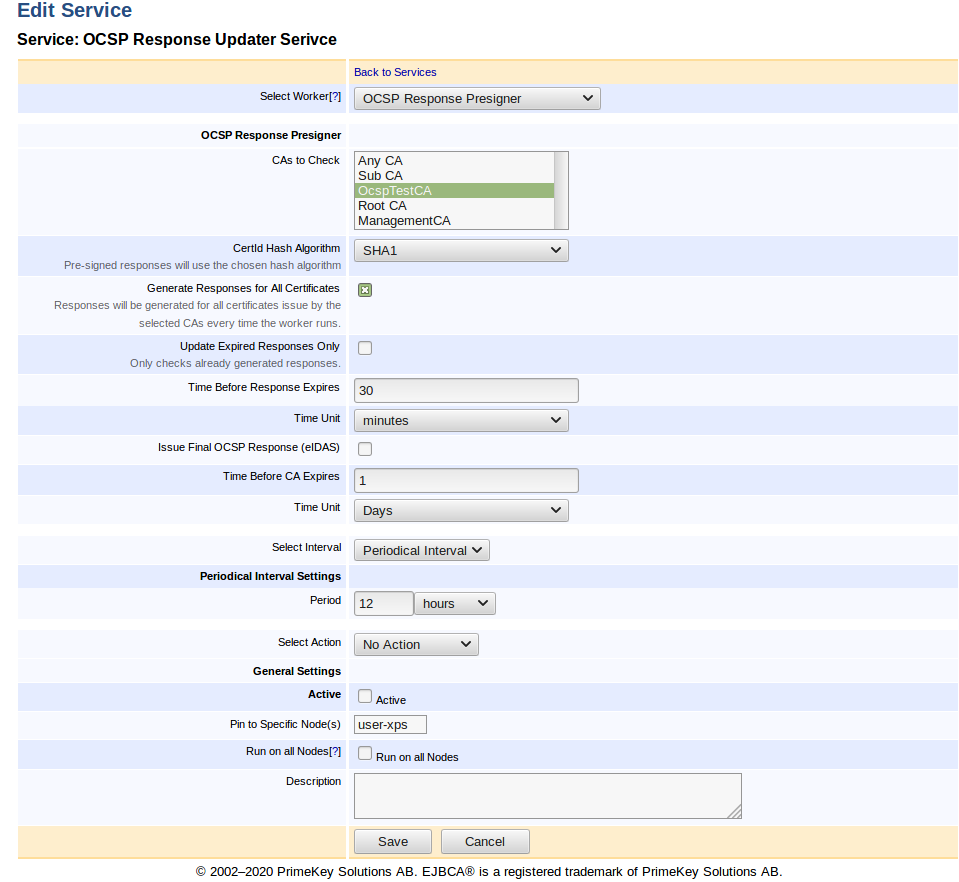Open the Time Unit dropdown showing minutes
Screen dimensions: 959x882
[460, 420]
